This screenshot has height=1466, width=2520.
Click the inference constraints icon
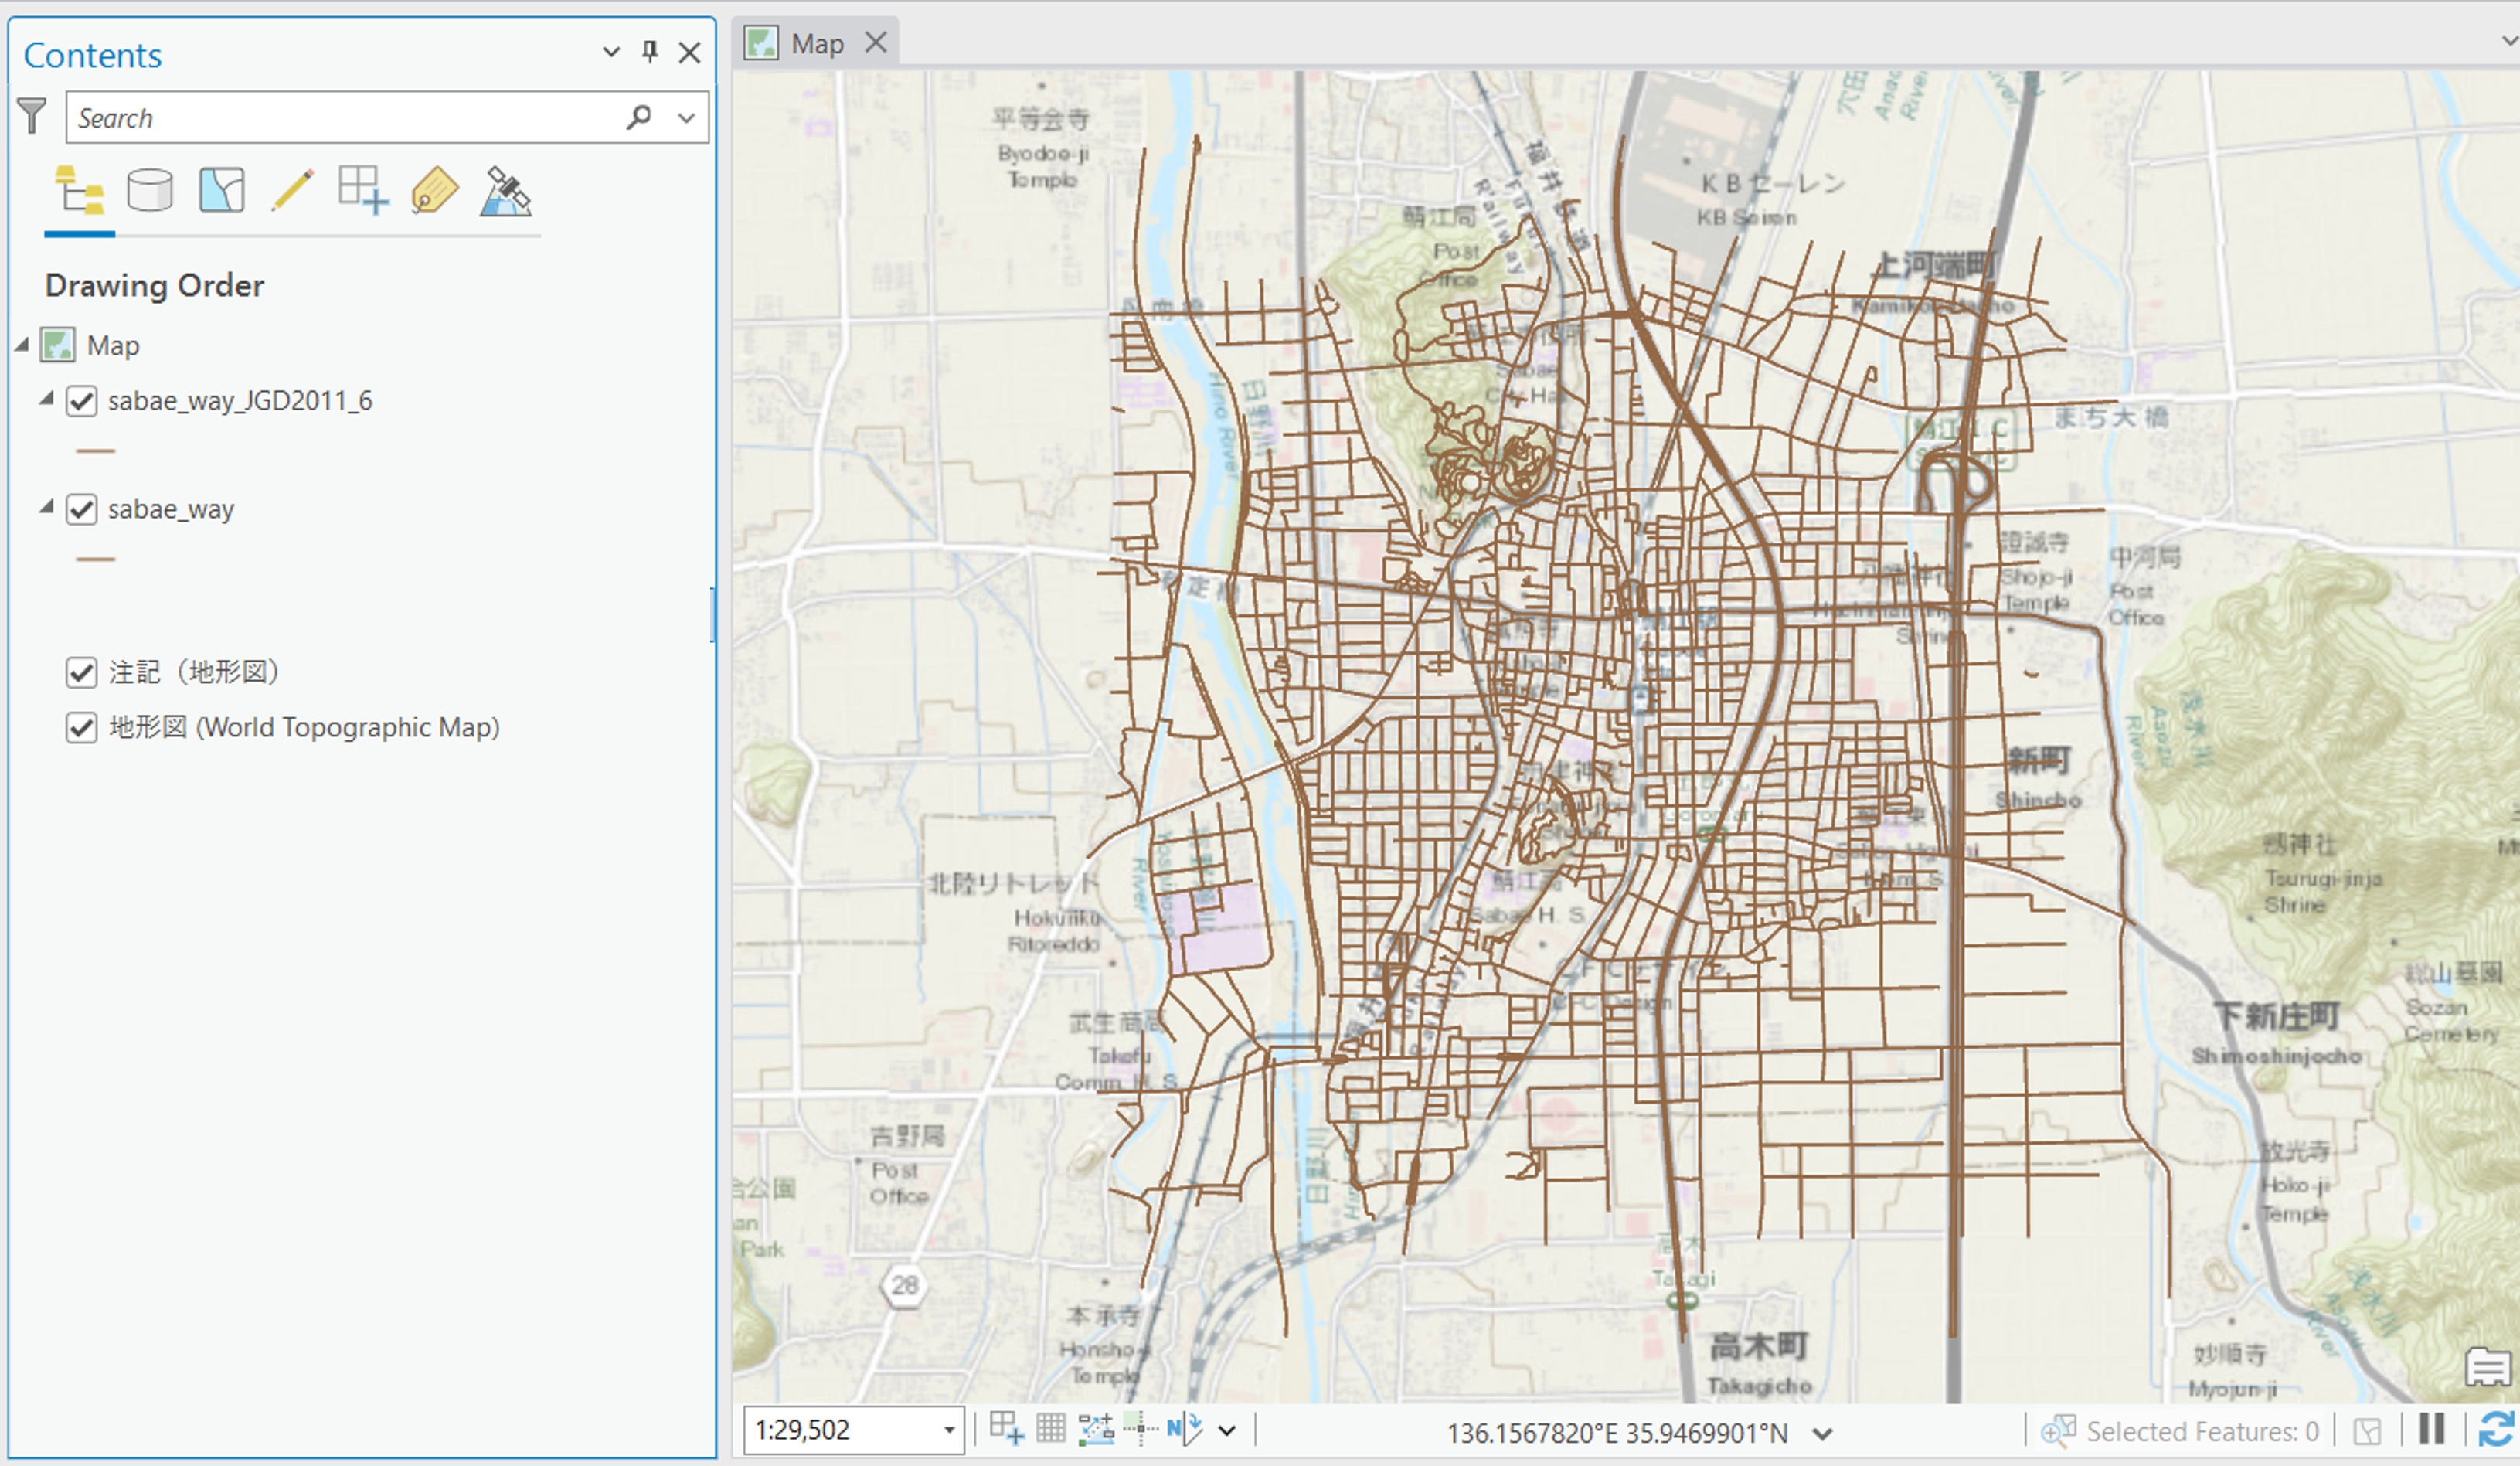(x=1141, y=1429)
